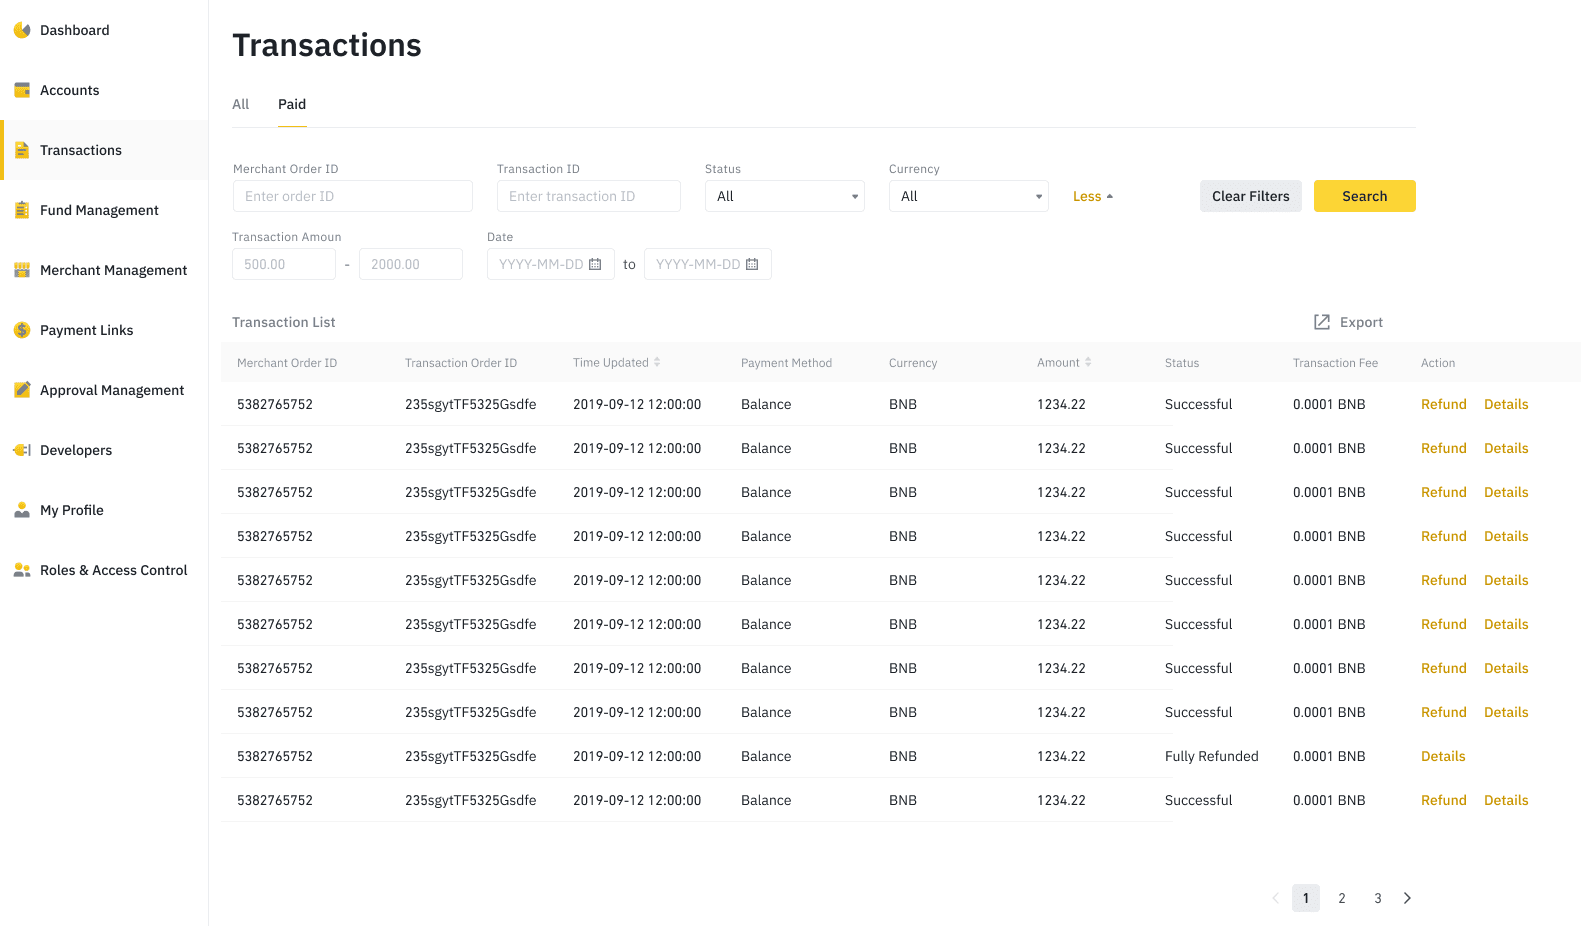Open the Status dropdown
The height and width of the screenshot is (926, 1581).
coord(785,196)
